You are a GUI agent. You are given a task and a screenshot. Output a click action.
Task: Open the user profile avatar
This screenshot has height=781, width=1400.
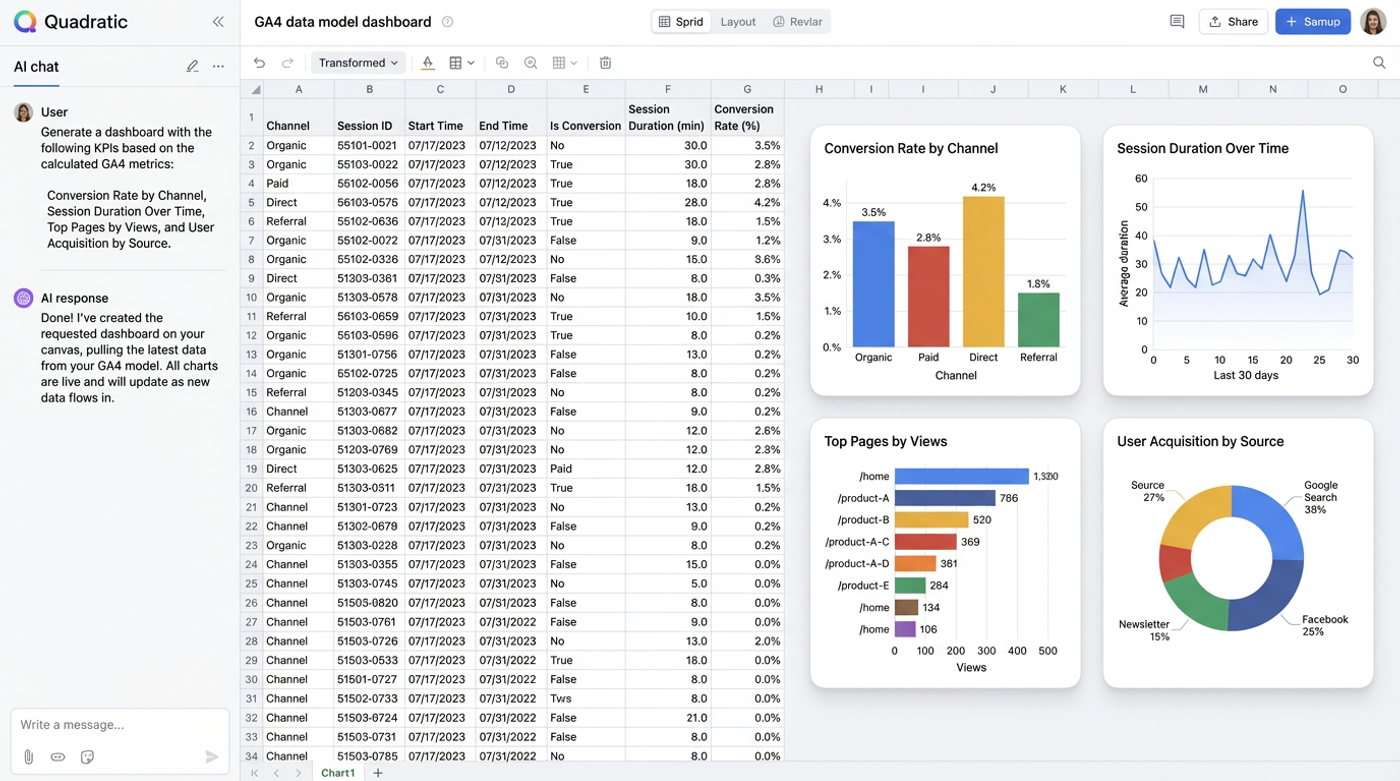(1373, 22)
